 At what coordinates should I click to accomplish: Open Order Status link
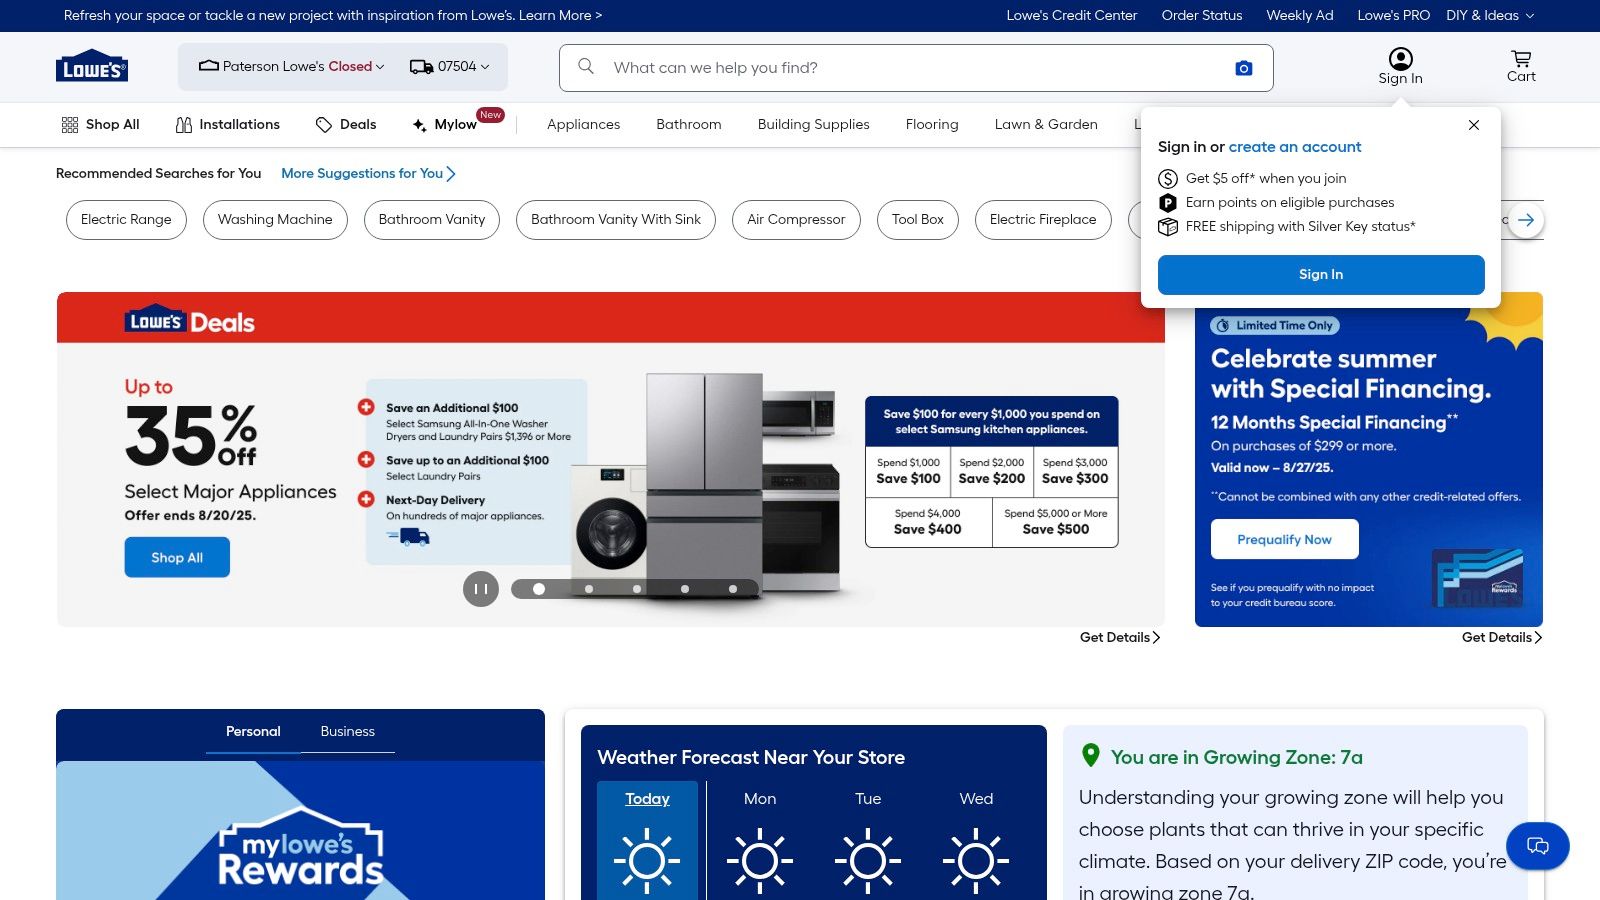click(1202, 15)
